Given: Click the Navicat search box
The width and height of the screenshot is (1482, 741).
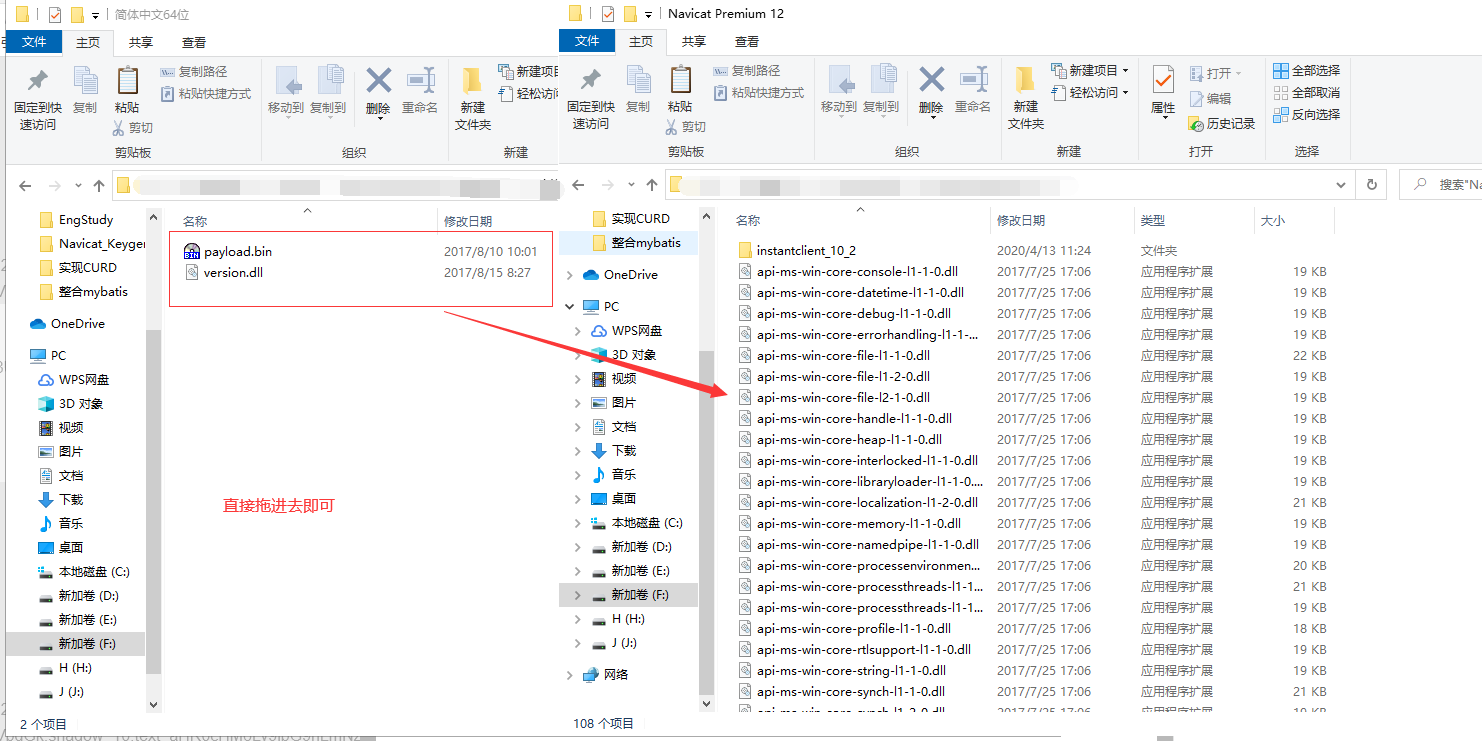Looking at the screenshot, I should 1441,185.
